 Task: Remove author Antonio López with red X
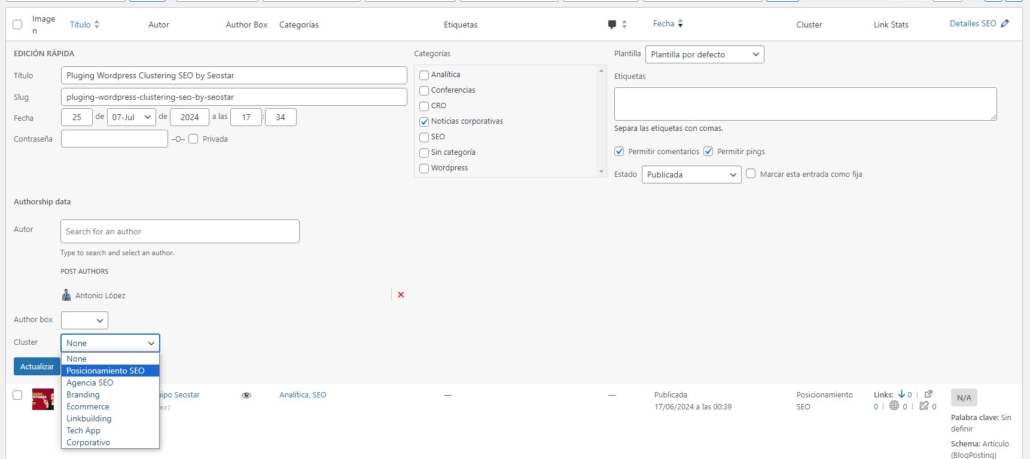coord(401,294)
